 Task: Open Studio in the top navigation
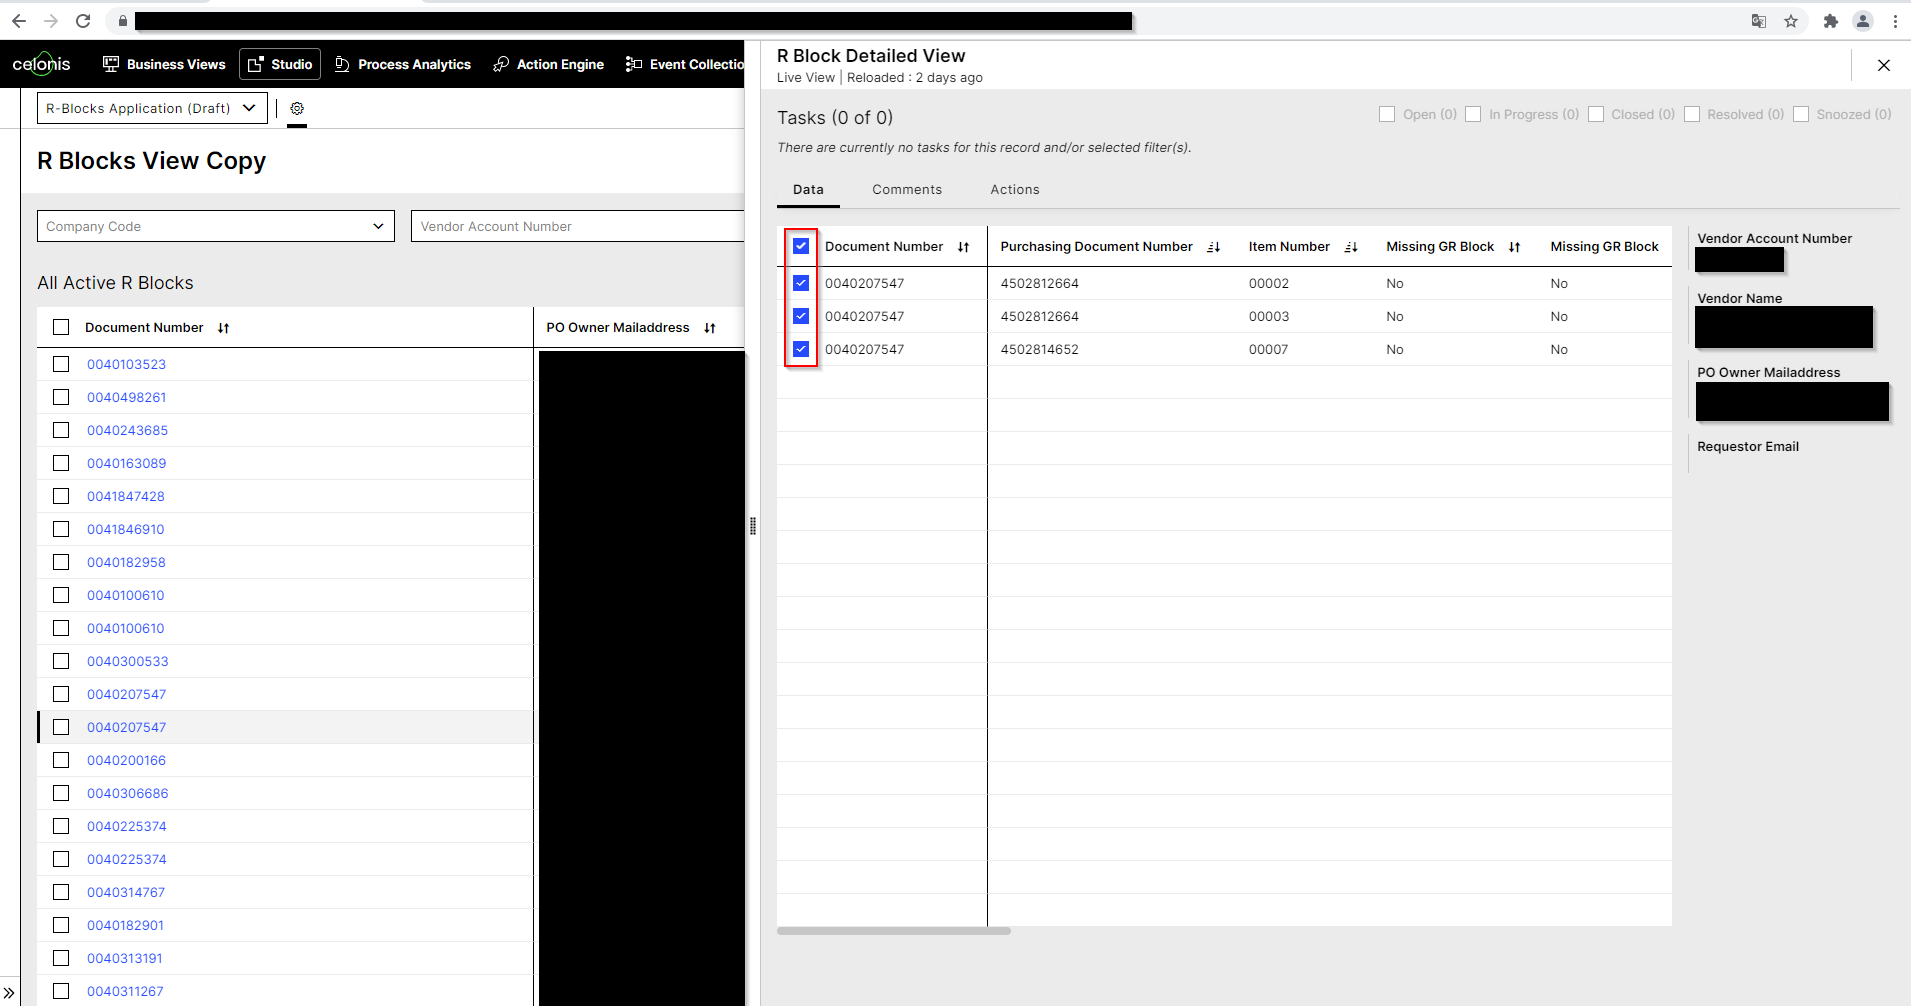(280, 64)
